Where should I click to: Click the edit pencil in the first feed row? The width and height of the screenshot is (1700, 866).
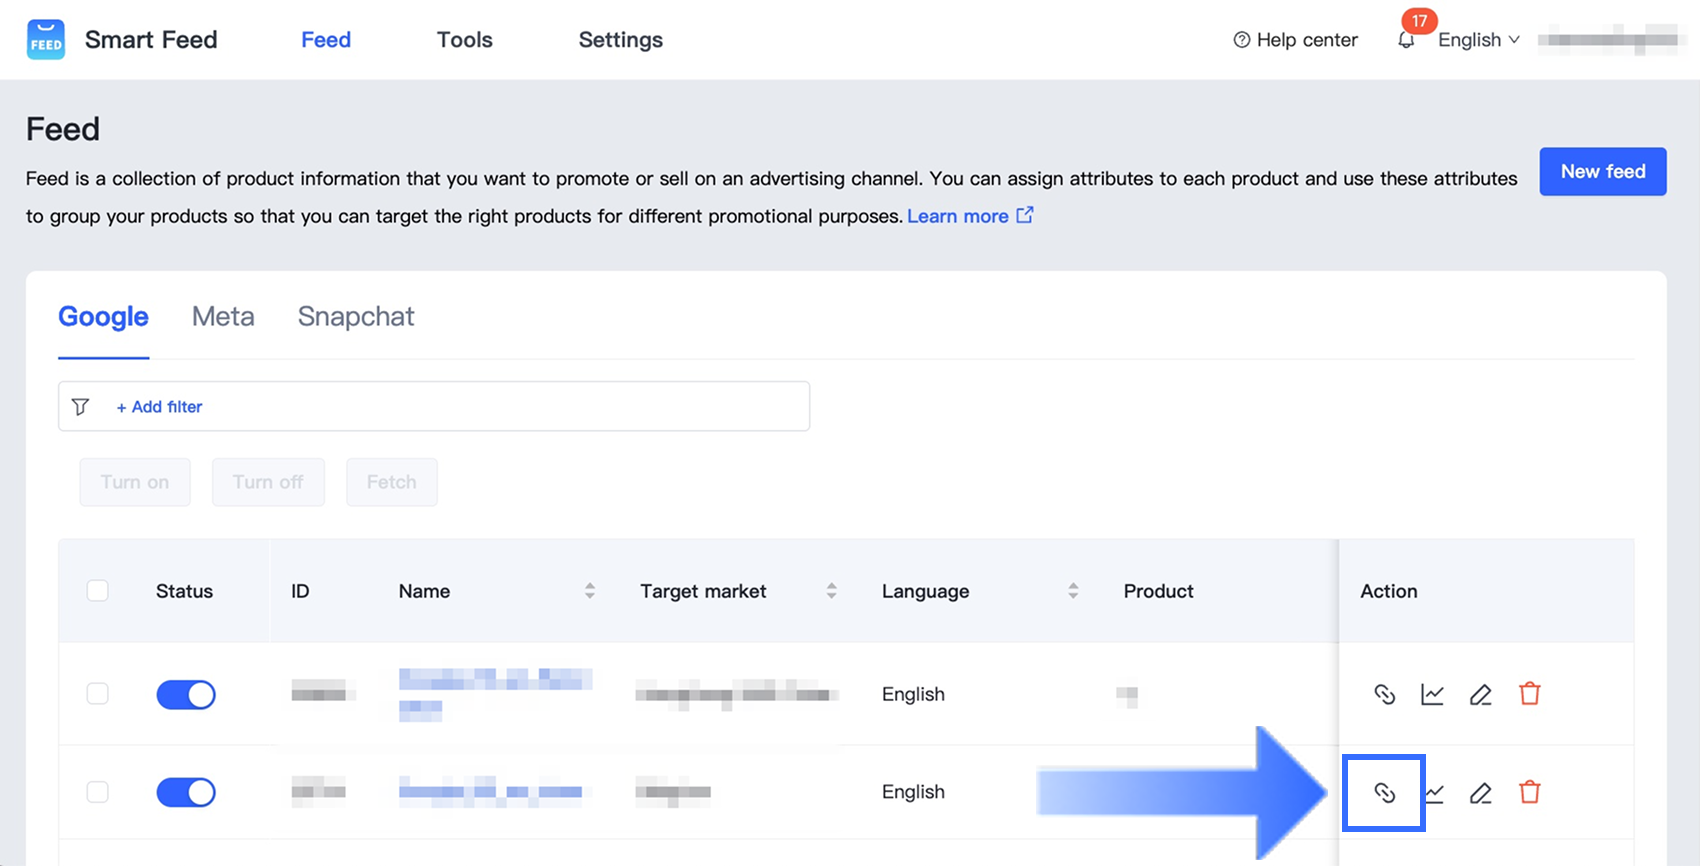(x=1481, y=694)
